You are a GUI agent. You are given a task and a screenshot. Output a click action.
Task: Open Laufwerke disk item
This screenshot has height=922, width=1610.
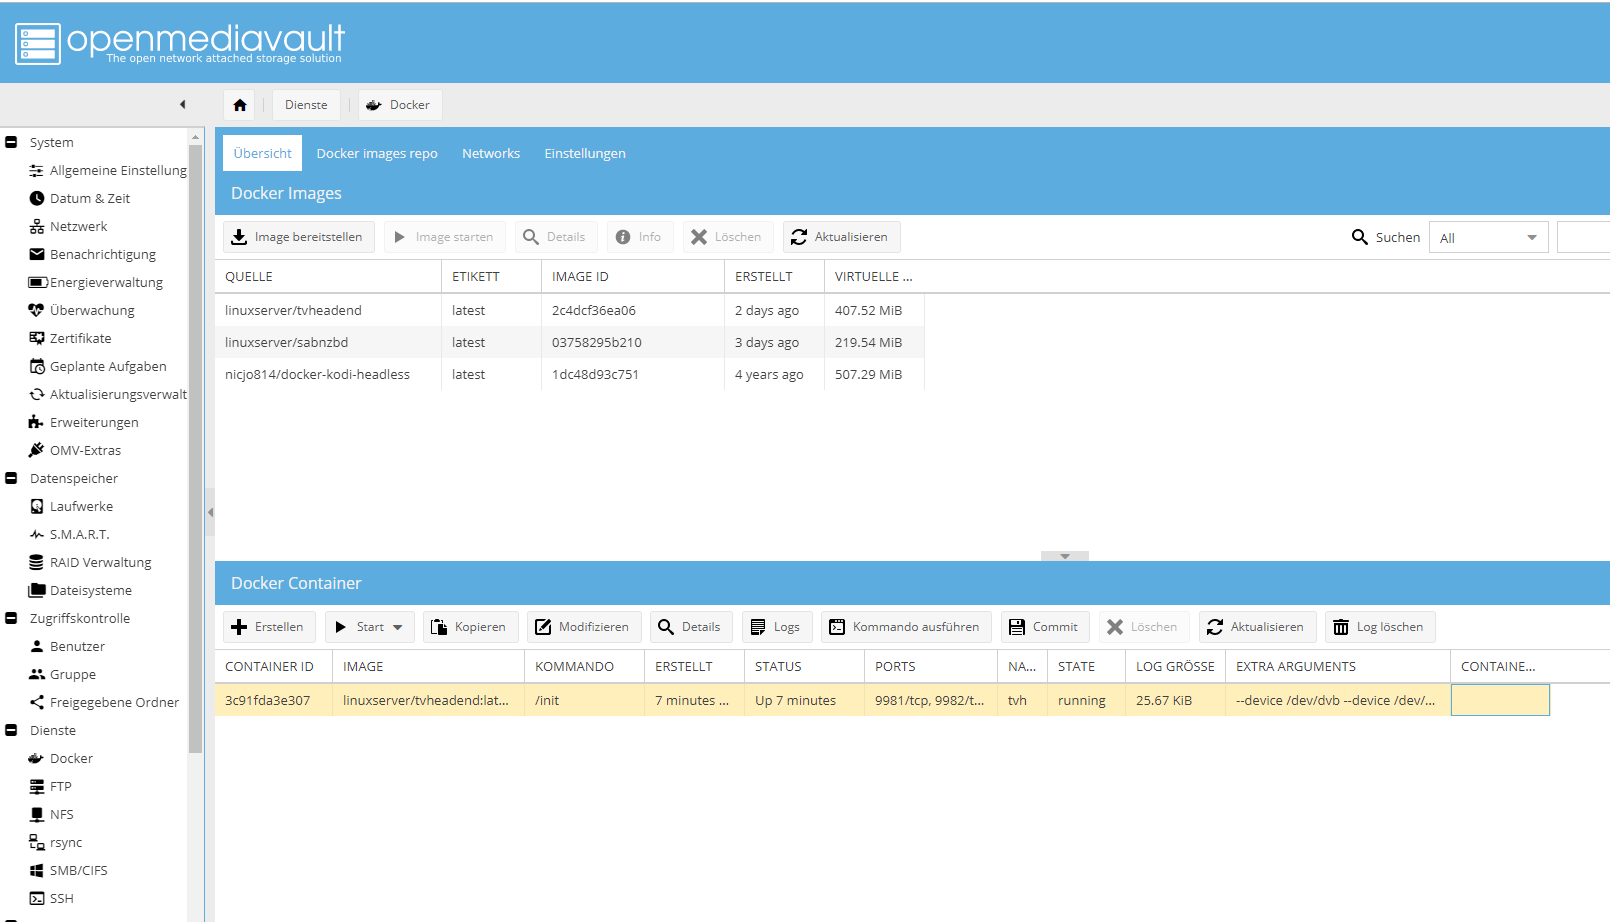coord(71,506)
